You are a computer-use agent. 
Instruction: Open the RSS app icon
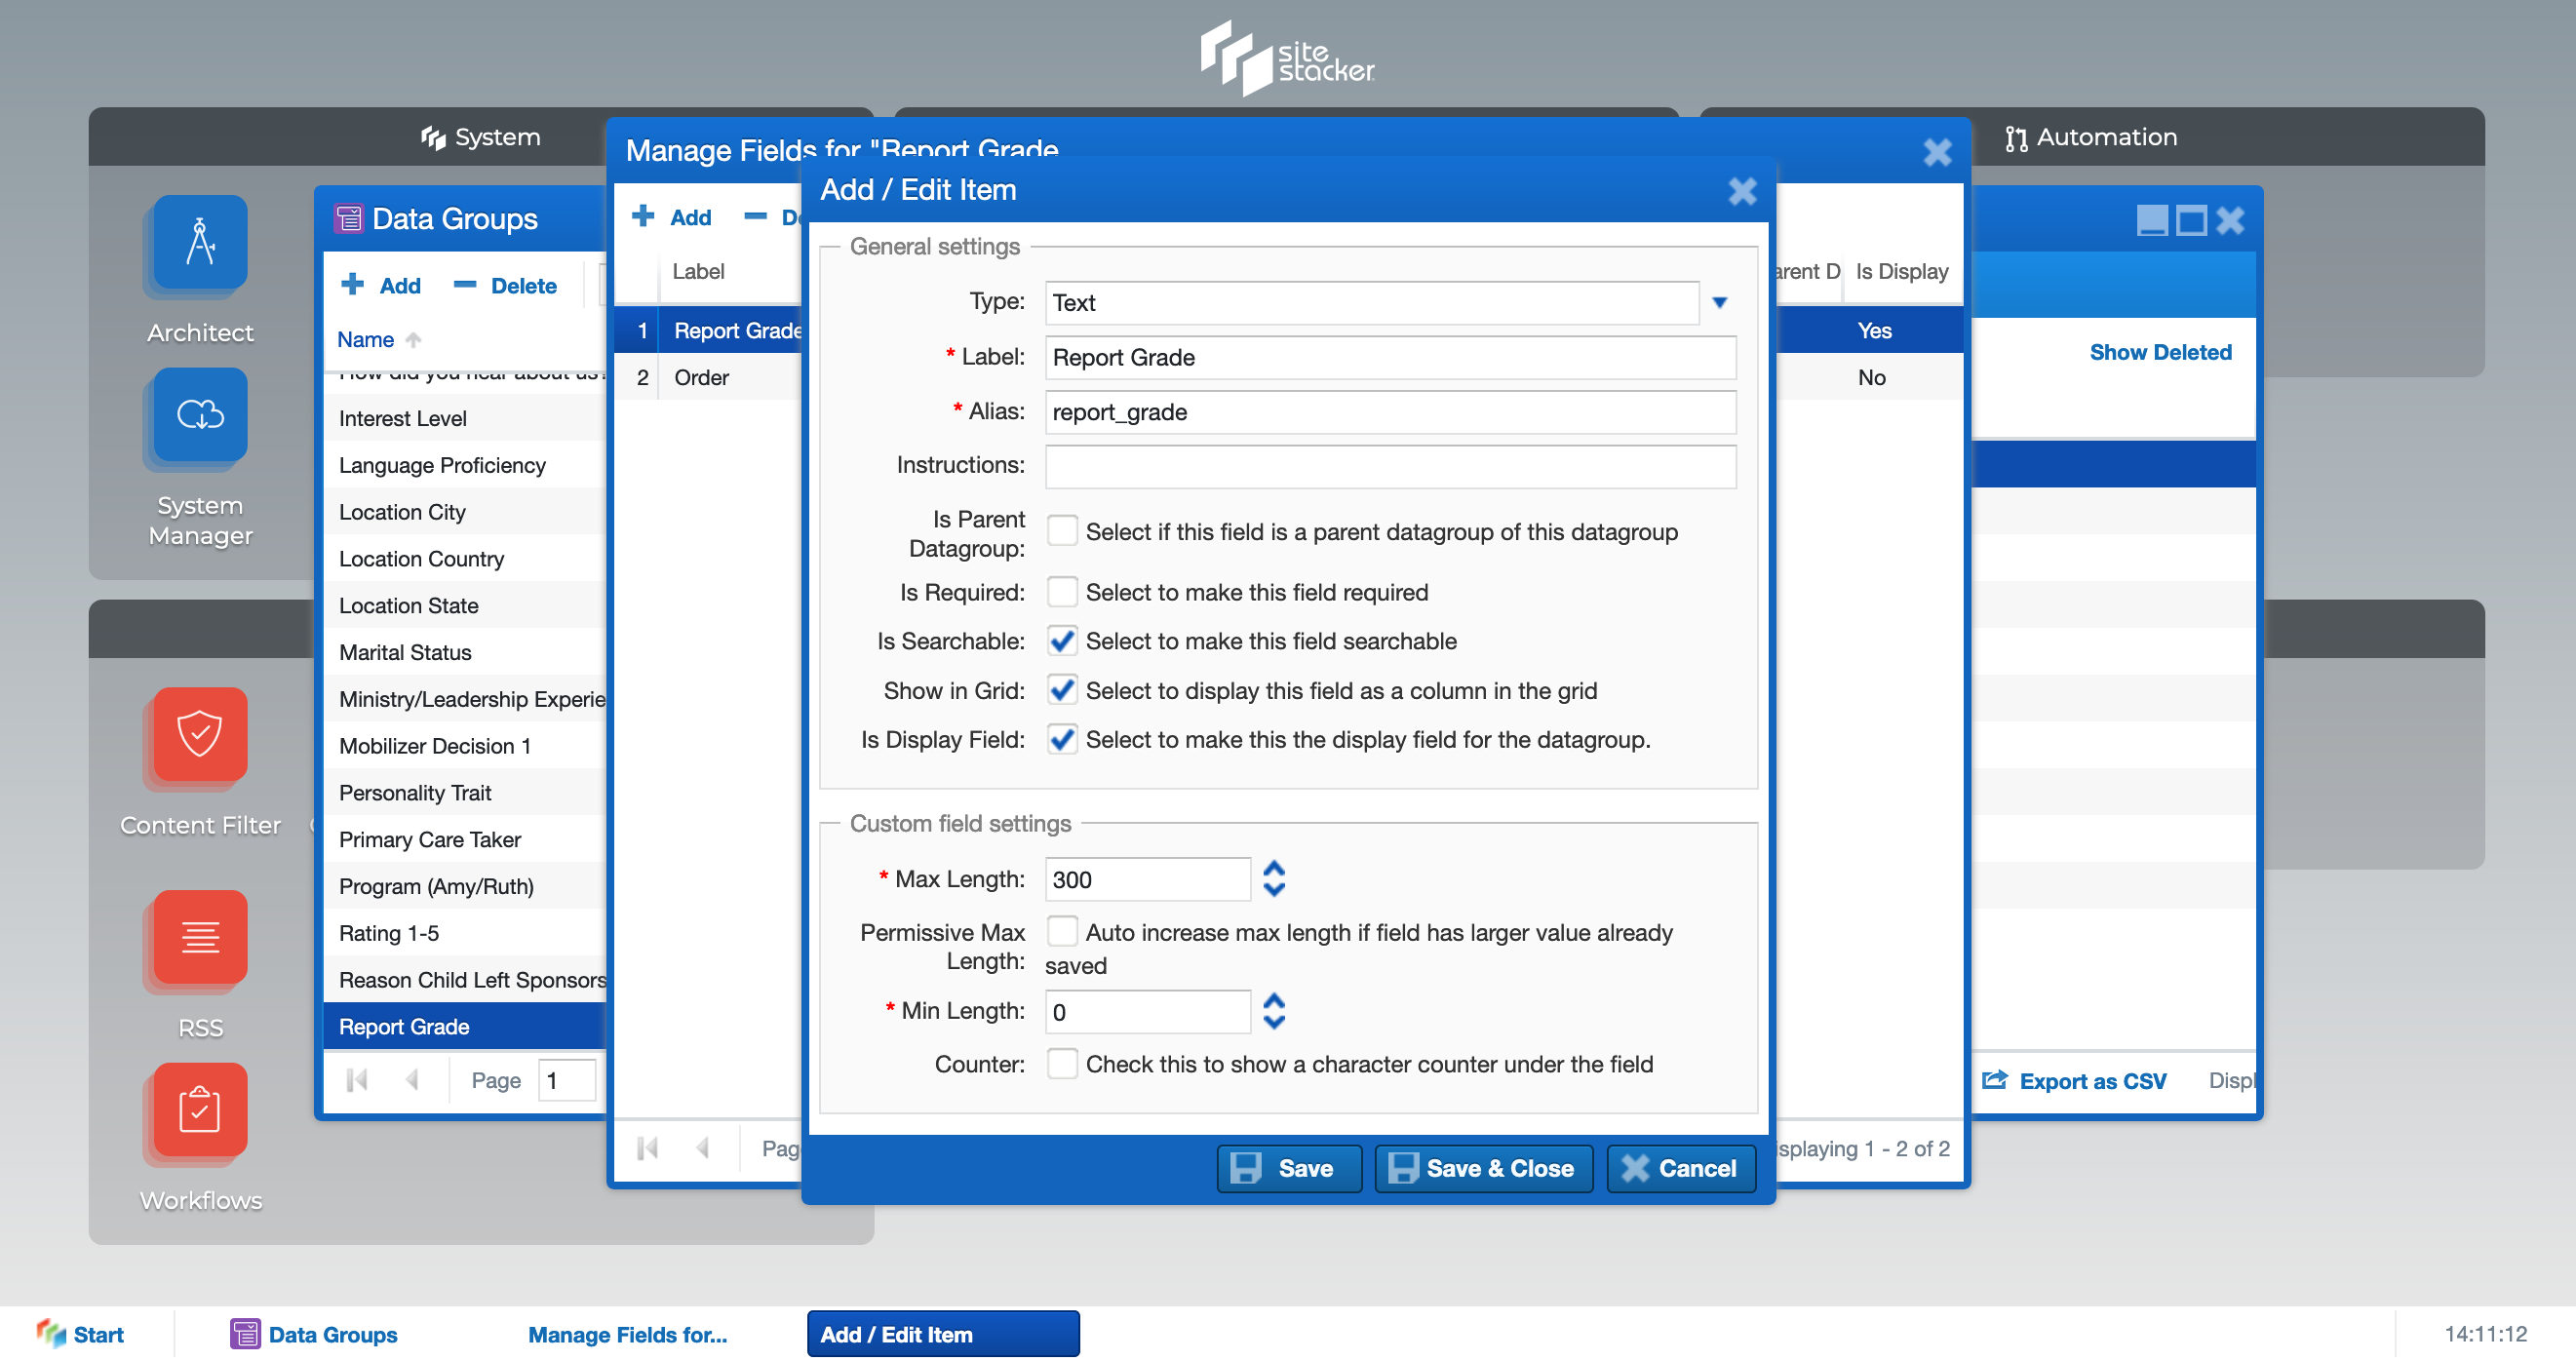point(200,936)
